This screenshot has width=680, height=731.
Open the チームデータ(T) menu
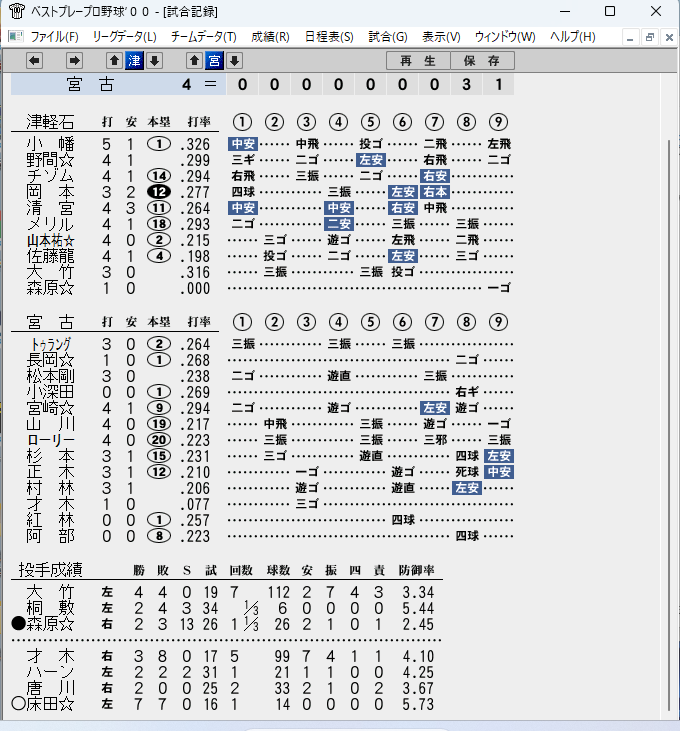click(204, 36)
